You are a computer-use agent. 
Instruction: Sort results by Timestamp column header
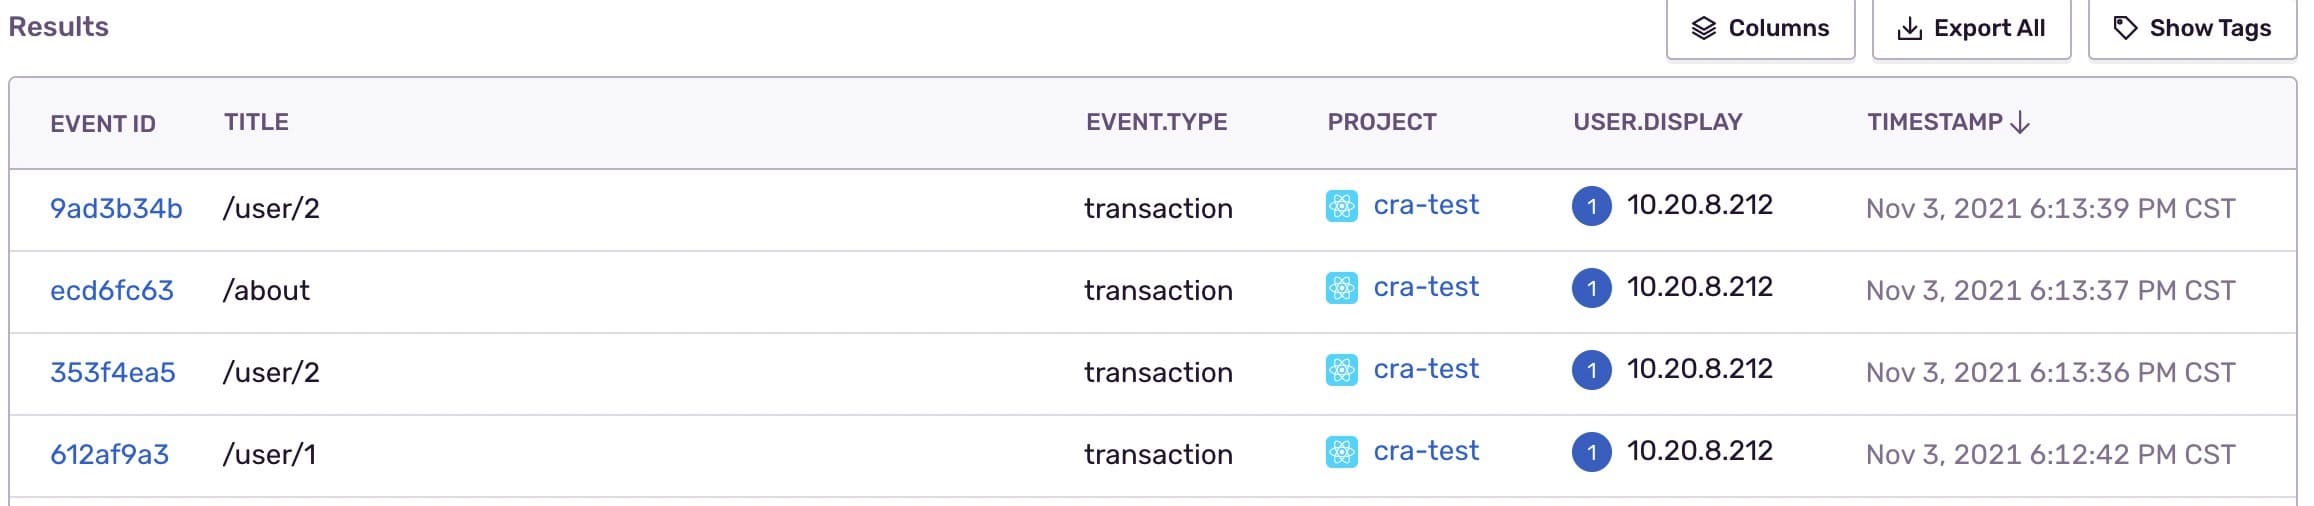[x=1934, y=122]
